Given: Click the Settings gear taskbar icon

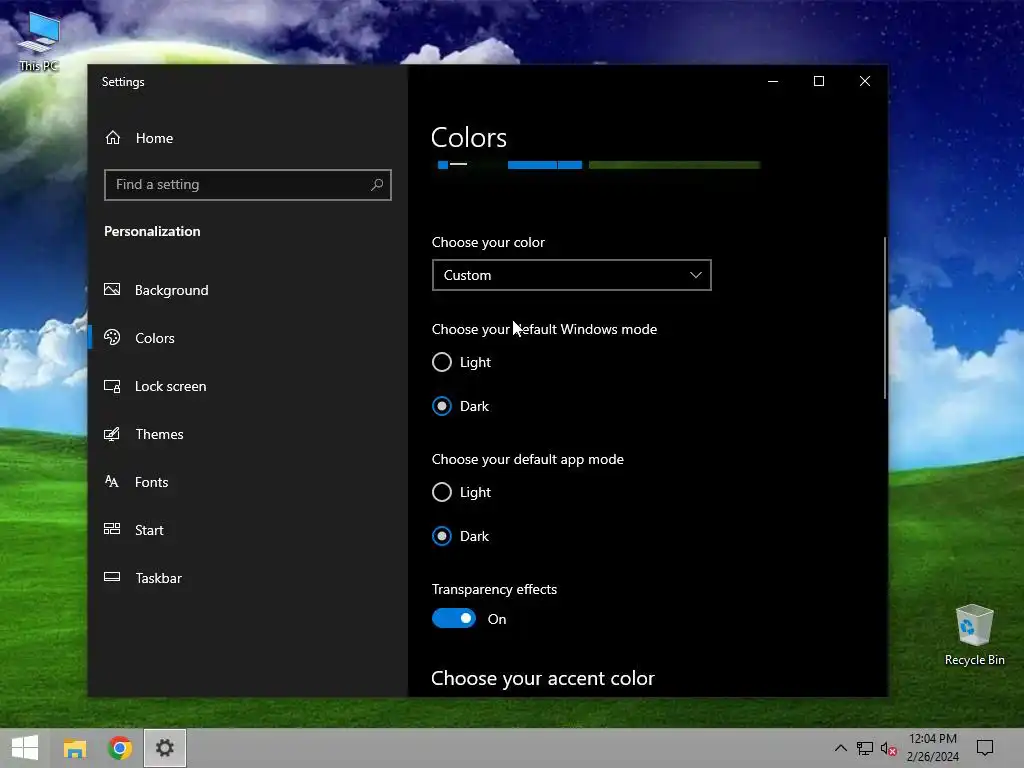Looking at the screenshot, I should (x=165, y=748).
